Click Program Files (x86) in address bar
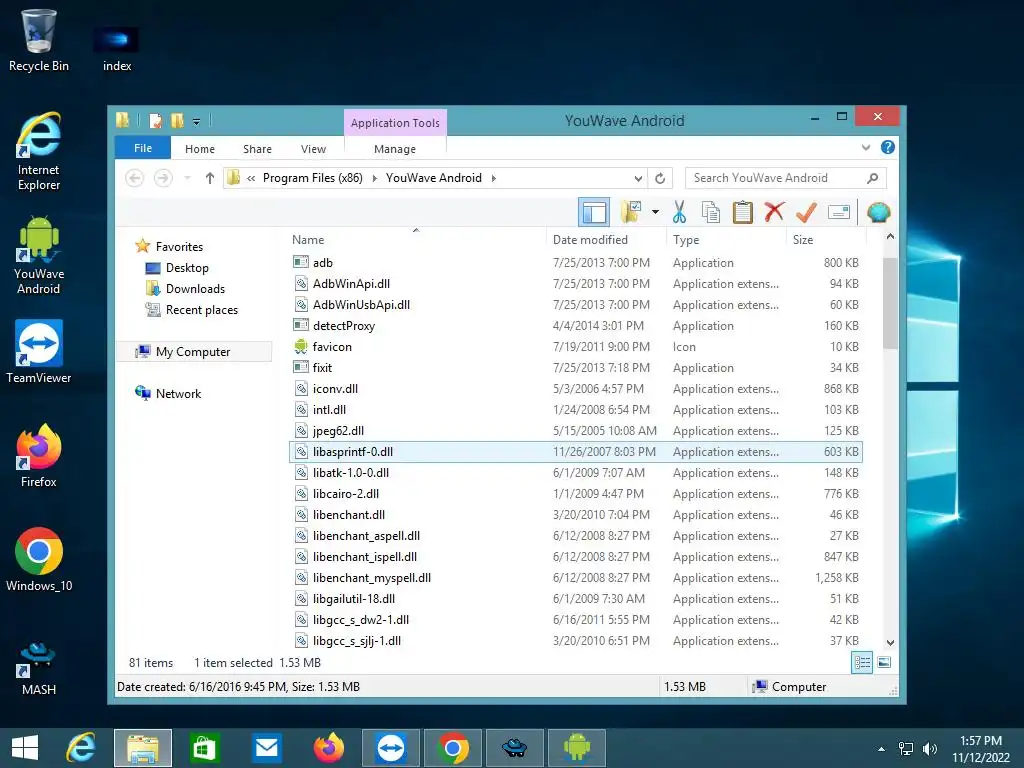This screenshot has width=1024, height=768. (313, 178)
